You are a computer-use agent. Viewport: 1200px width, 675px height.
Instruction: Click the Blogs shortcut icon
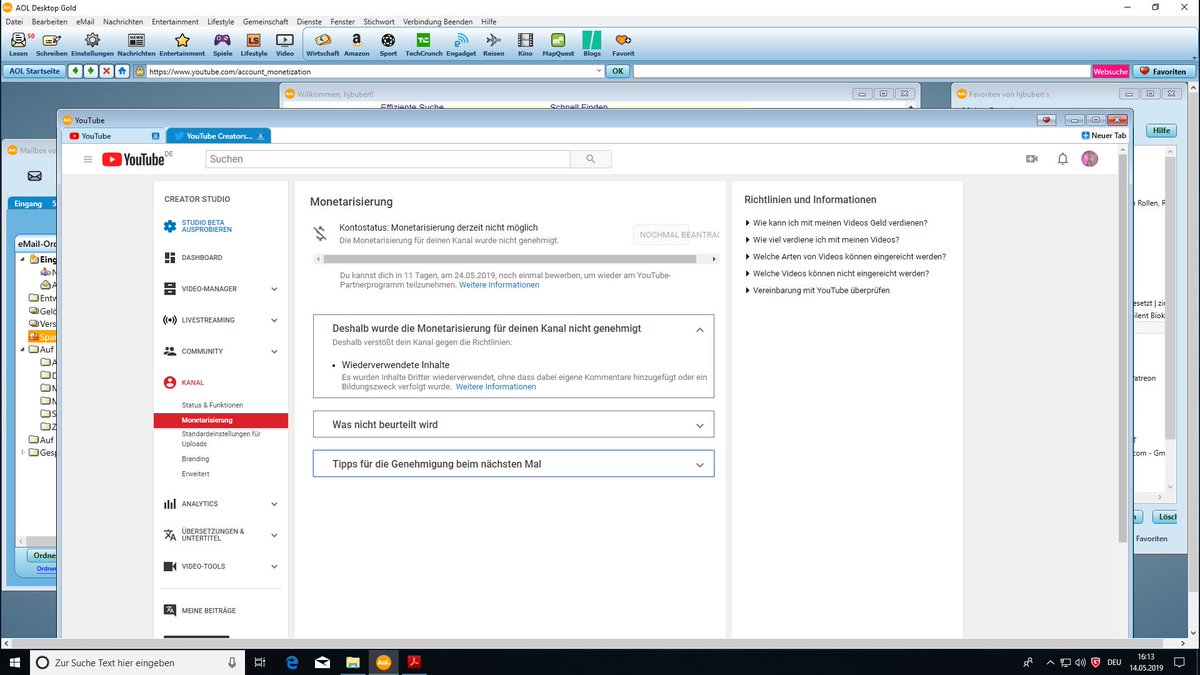[591, 43]
